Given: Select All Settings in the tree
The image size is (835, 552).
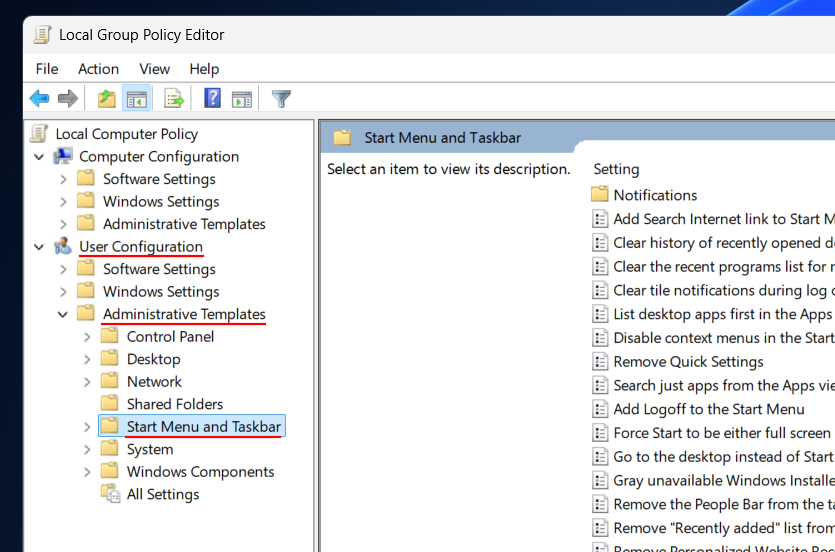Looking at the screenshot, I should (x=162, y=494).
